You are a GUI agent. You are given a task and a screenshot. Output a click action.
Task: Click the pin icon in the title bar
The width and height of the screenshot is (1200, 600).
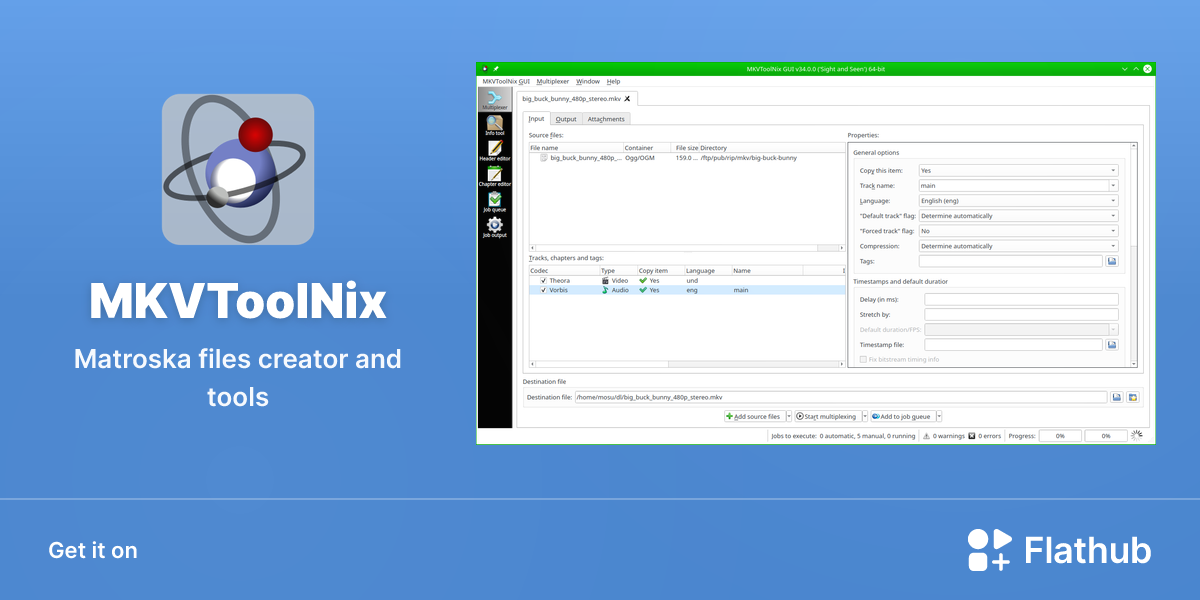pyautogui.click(x=496, y=68)
